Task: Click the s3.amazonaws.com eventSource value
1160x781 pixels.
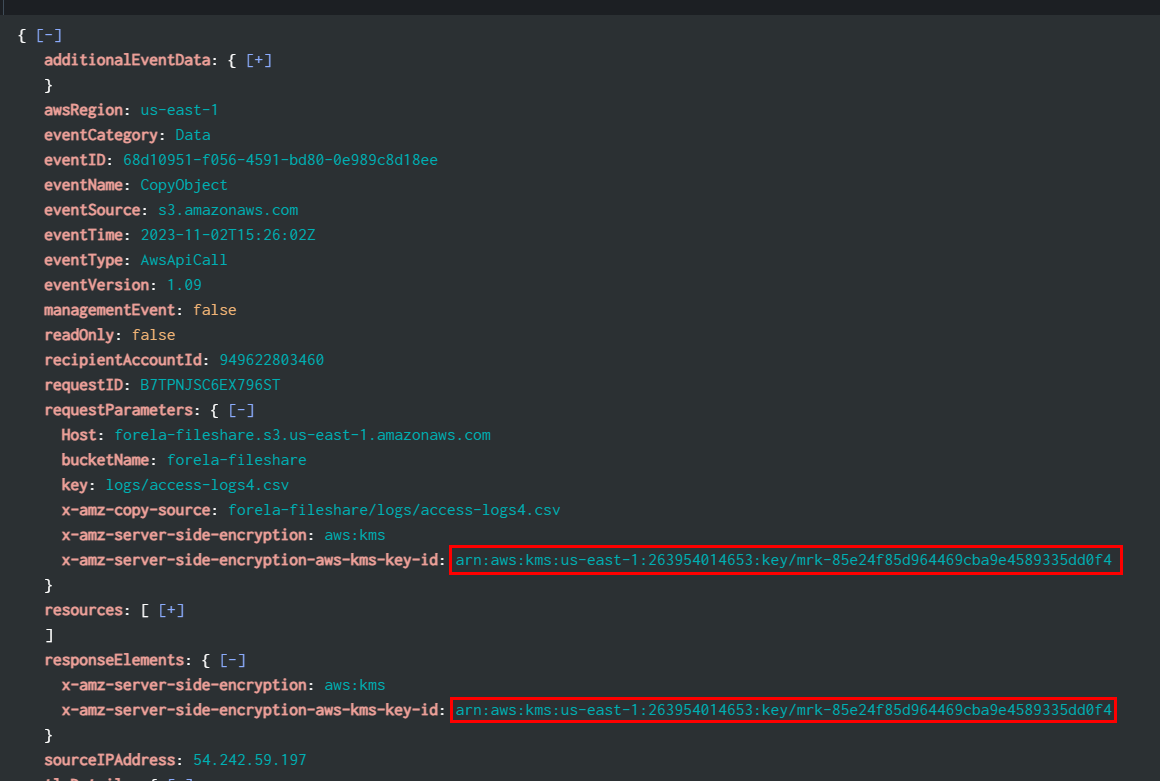Action: (x=228, y=210)
